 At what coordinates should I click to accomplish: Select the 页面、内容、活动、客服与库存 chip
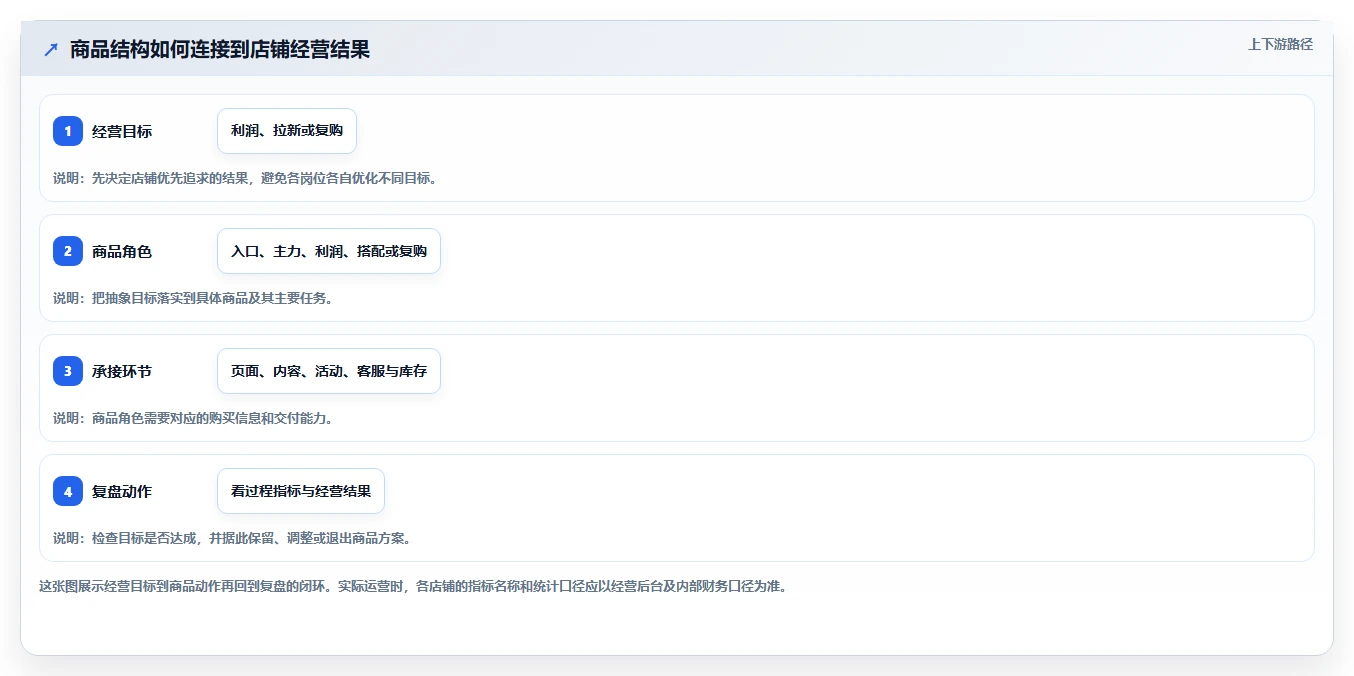pyautogui.click(x=329, y=371)
